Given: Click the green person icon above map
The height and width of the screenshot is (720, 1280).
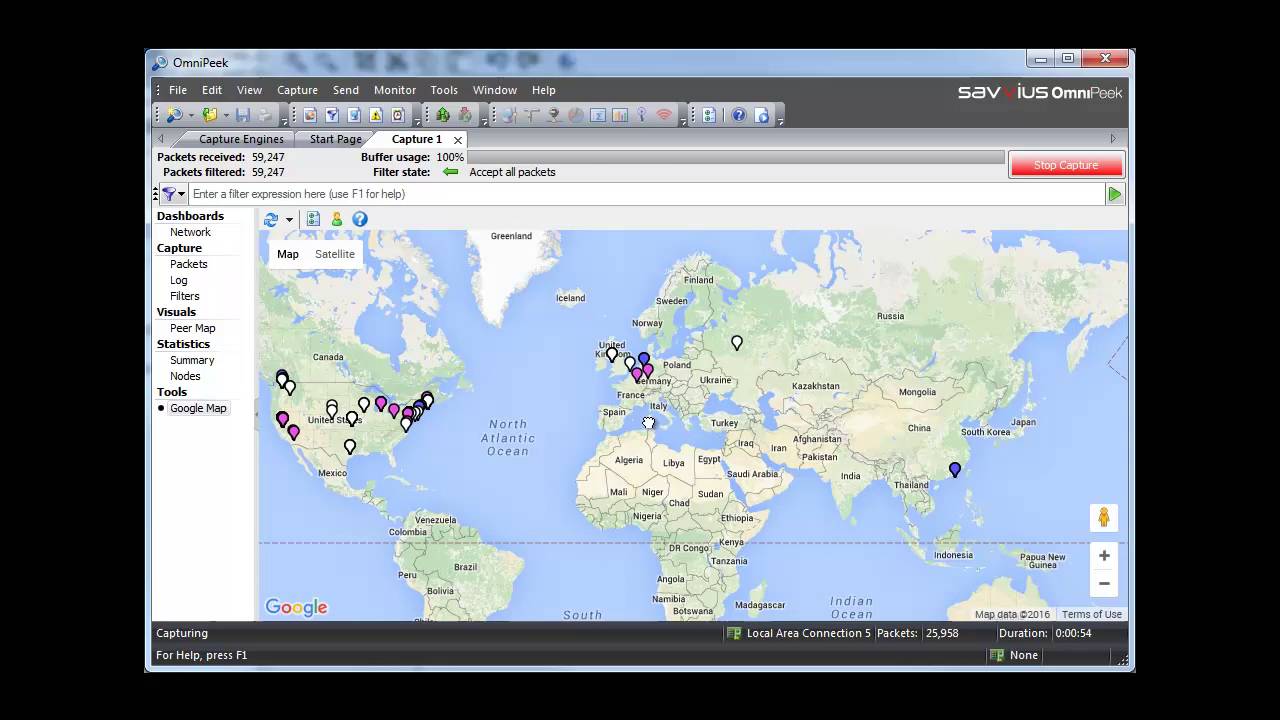Looking at the screenshot, I should pyautogui.click(x=337, y=219).
